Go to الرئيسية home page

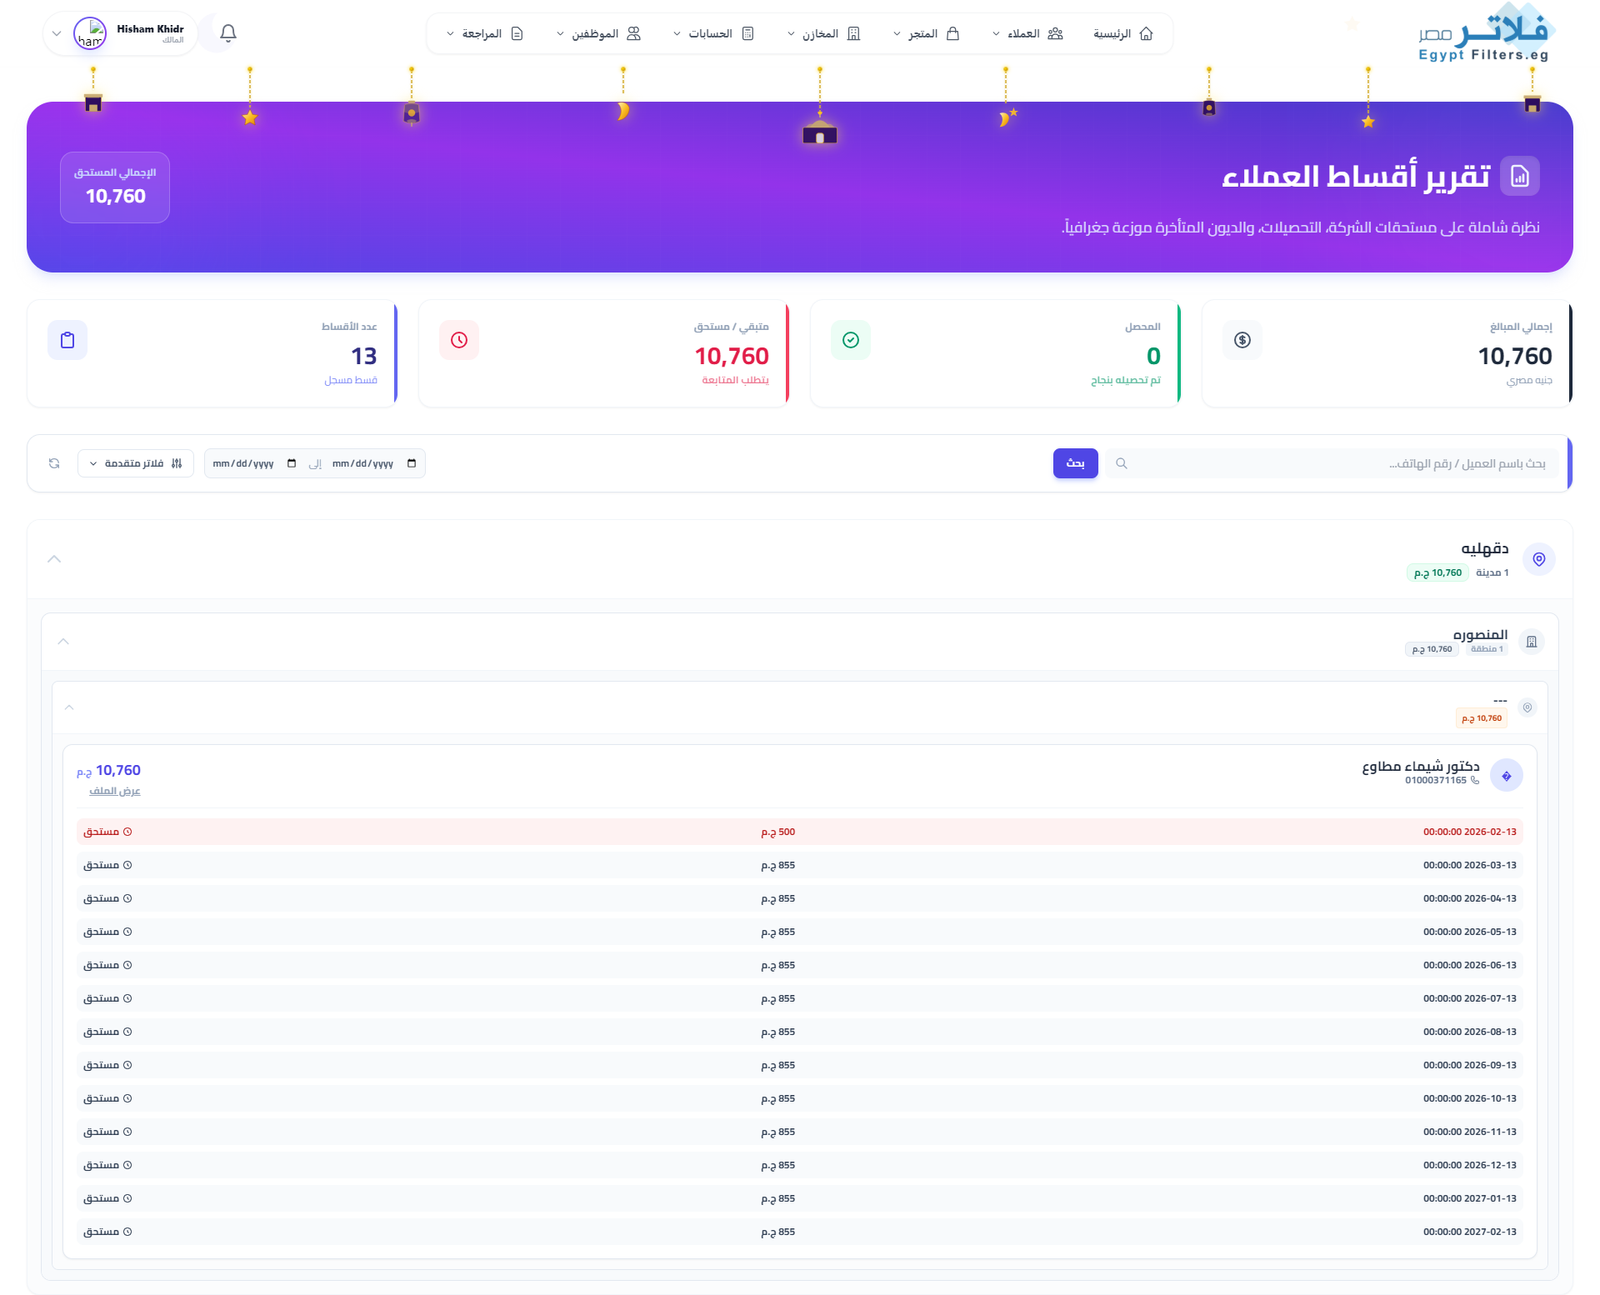tap(1122, 34)
